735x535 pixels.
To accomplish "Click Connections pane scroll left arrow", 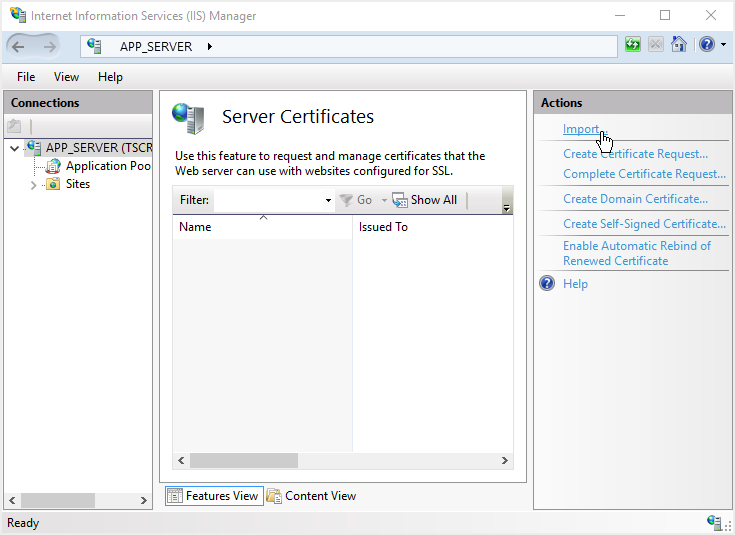I will click(x=12, y=500).
